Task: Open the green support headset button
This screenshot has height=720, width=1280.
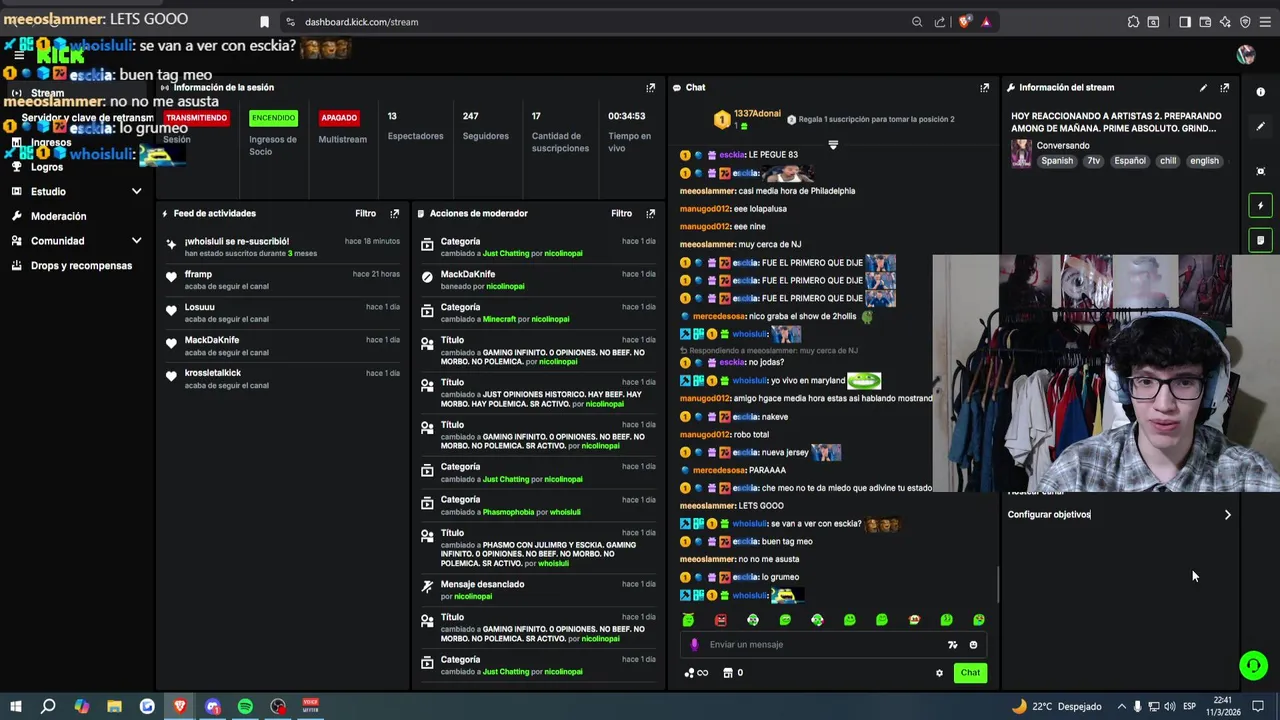Action: tap(1253, 665)
